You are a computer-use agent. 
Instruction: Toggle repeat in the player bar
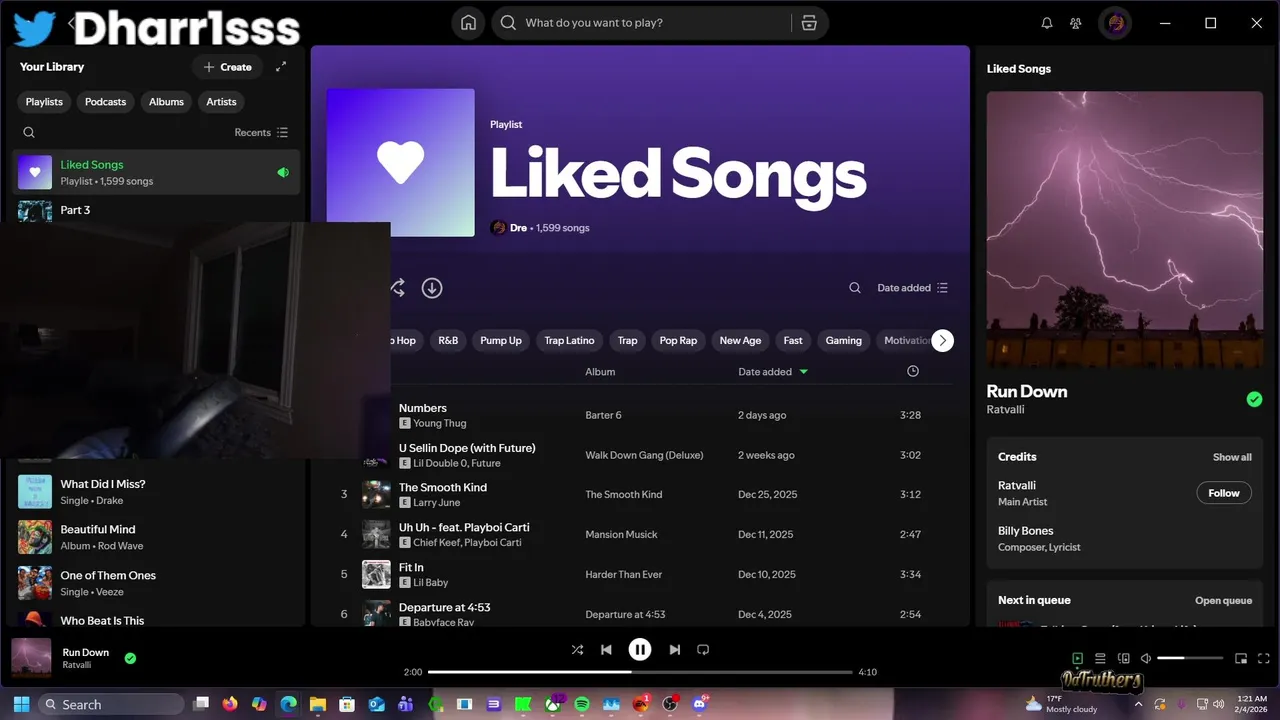pyautogui.click(x=703, y=650)
